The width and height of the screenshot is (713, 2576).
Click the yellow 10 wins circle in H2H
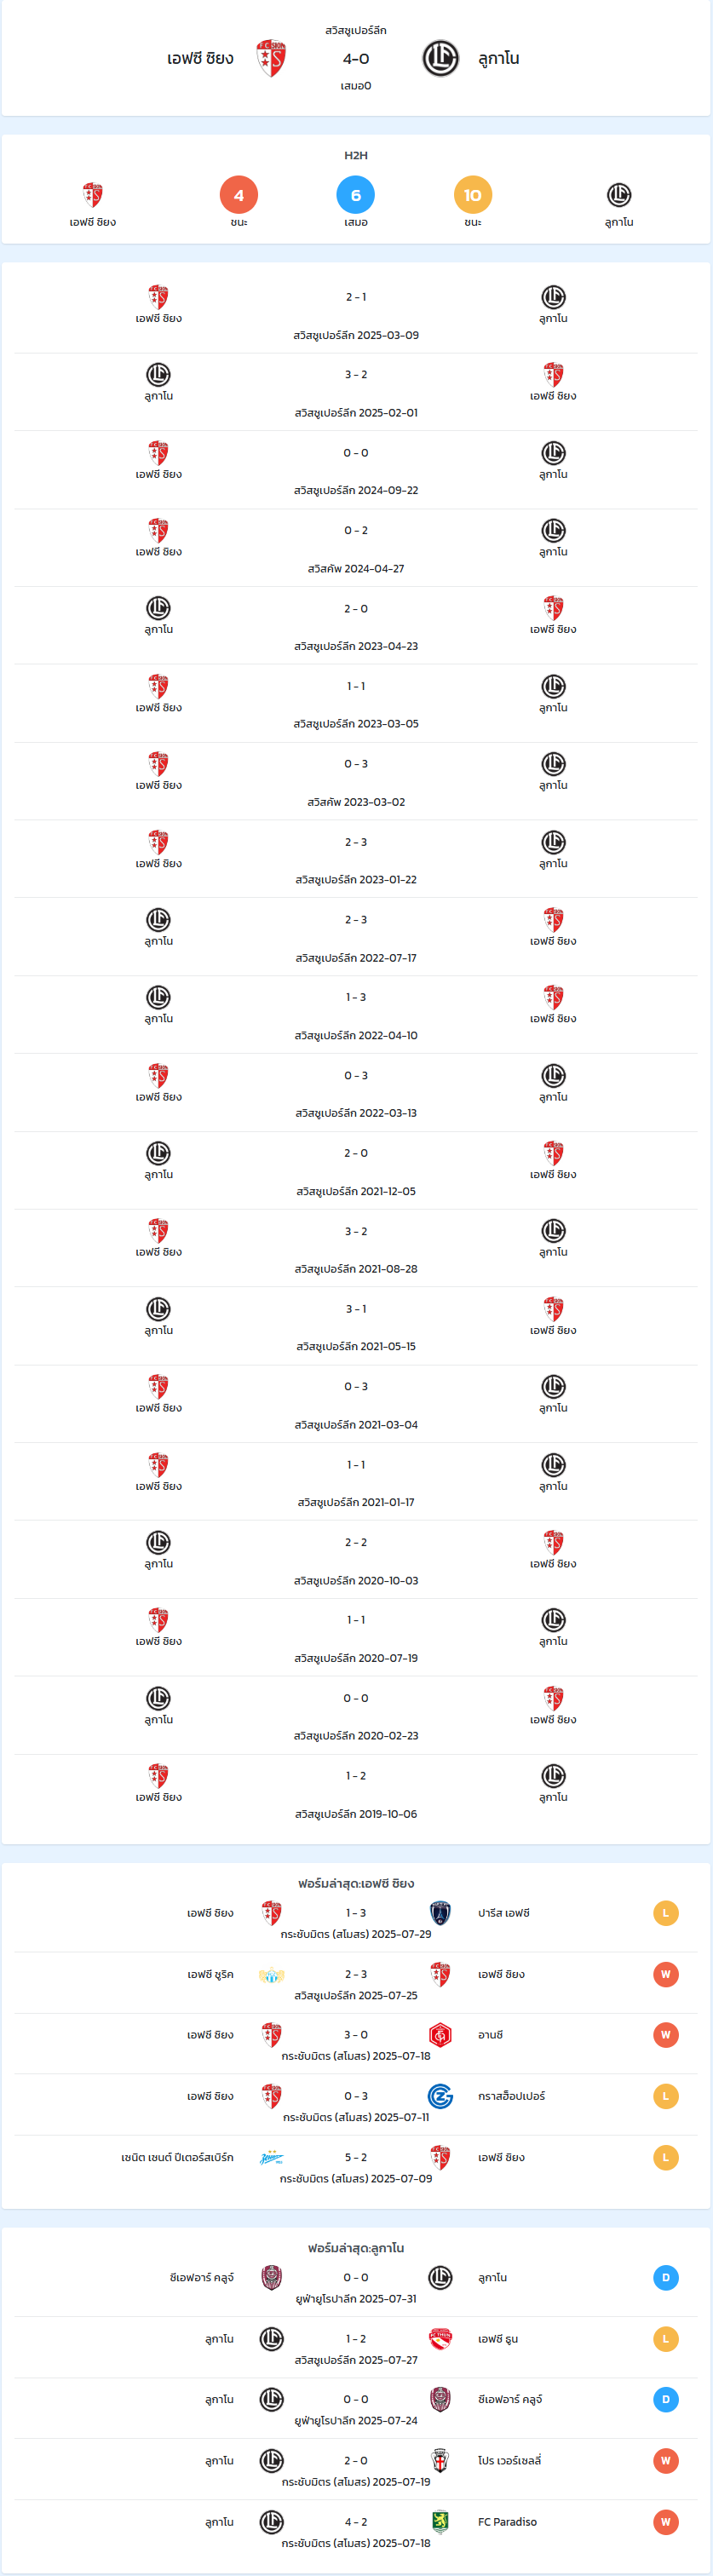coord(473,195)
